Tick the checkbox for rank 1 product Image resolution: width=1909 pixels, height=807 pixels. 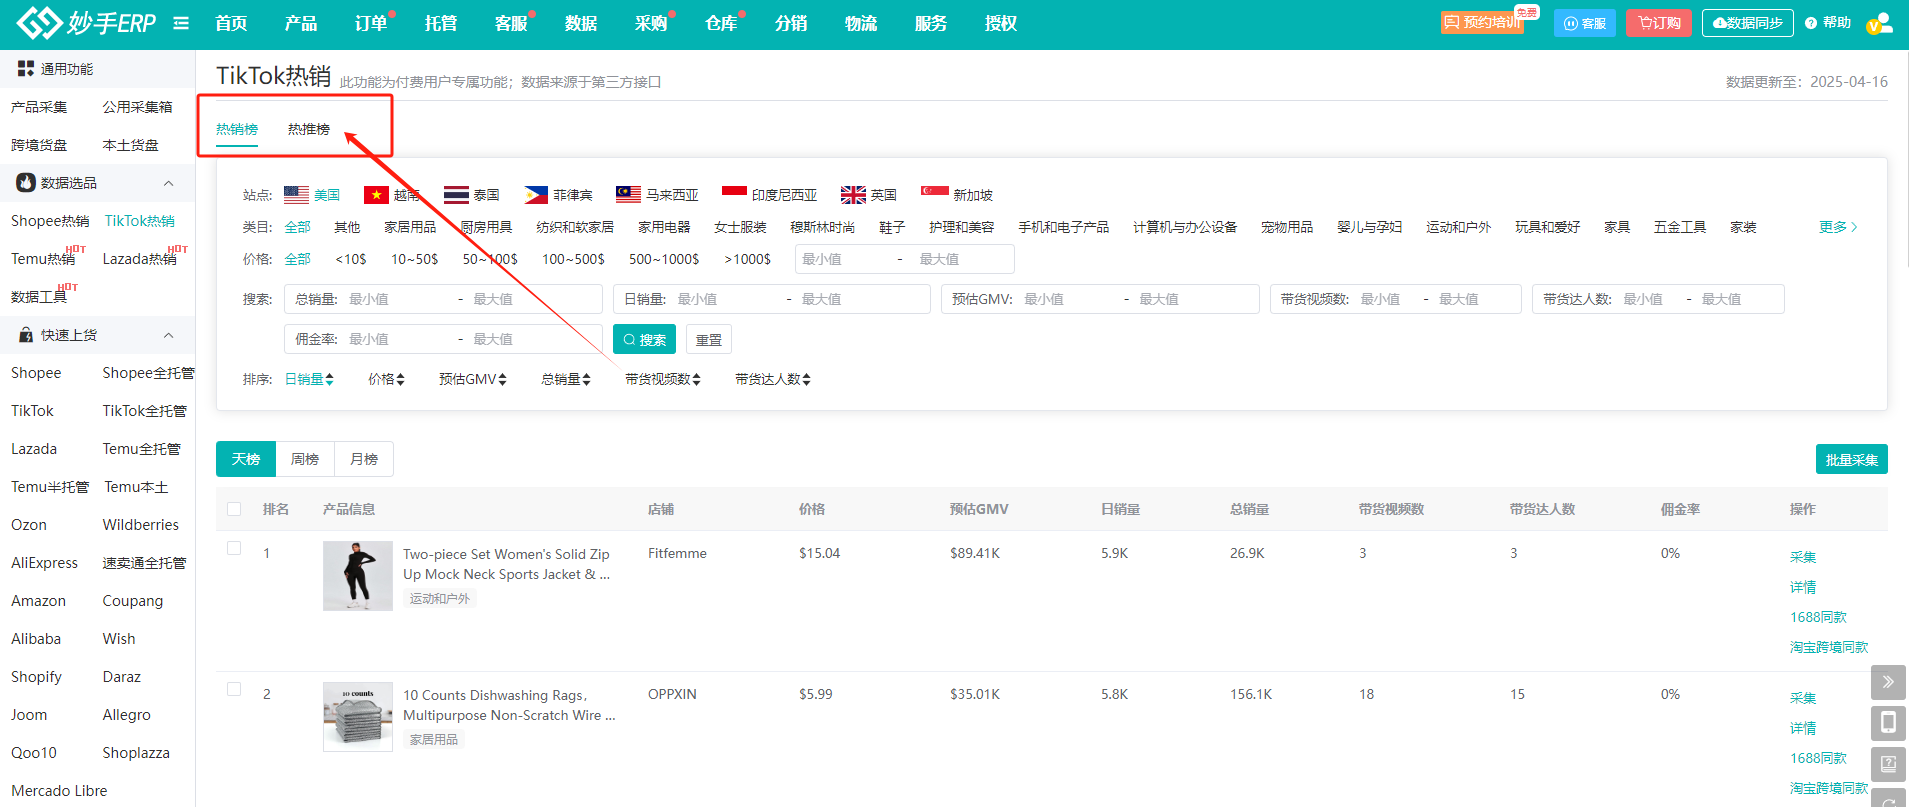[x=234, y=548]
